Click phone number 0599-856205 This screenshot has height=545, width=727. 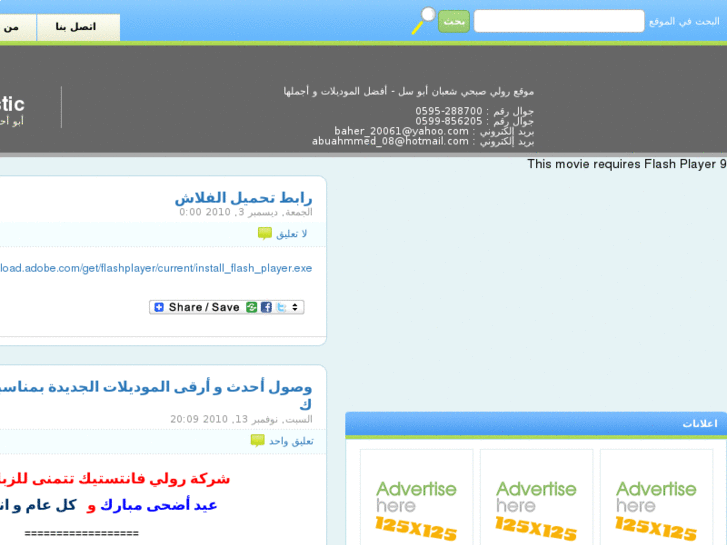click(x=449, y=121)
